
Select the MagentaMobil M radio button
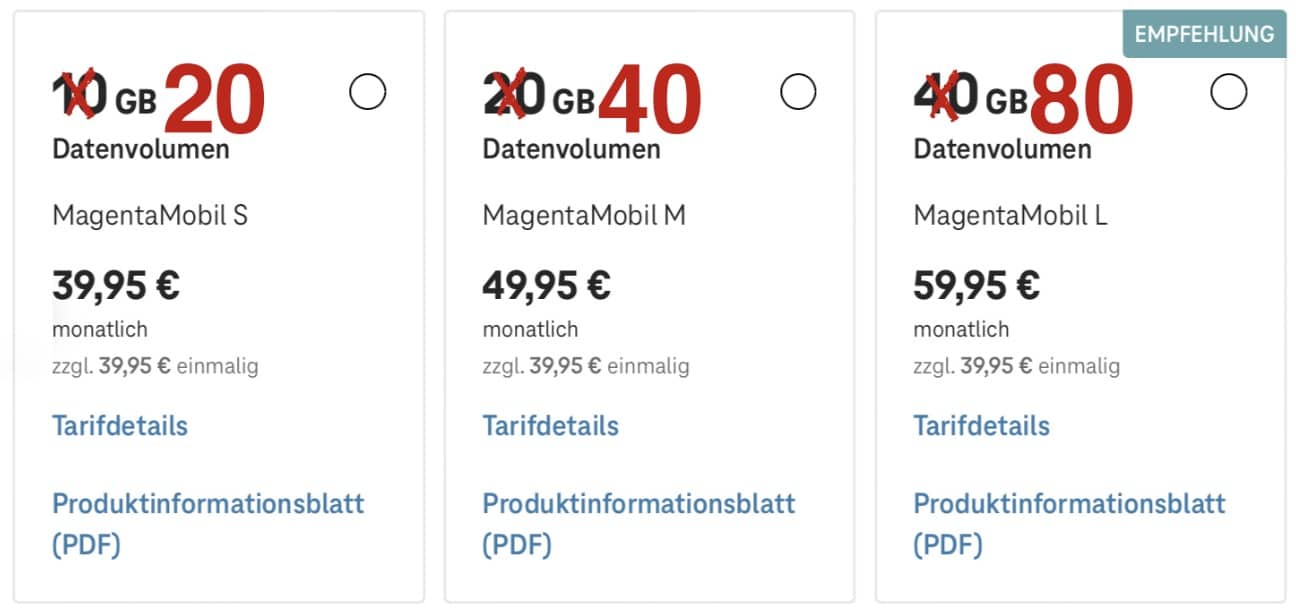pyautogui.click(x=798, y=93)
